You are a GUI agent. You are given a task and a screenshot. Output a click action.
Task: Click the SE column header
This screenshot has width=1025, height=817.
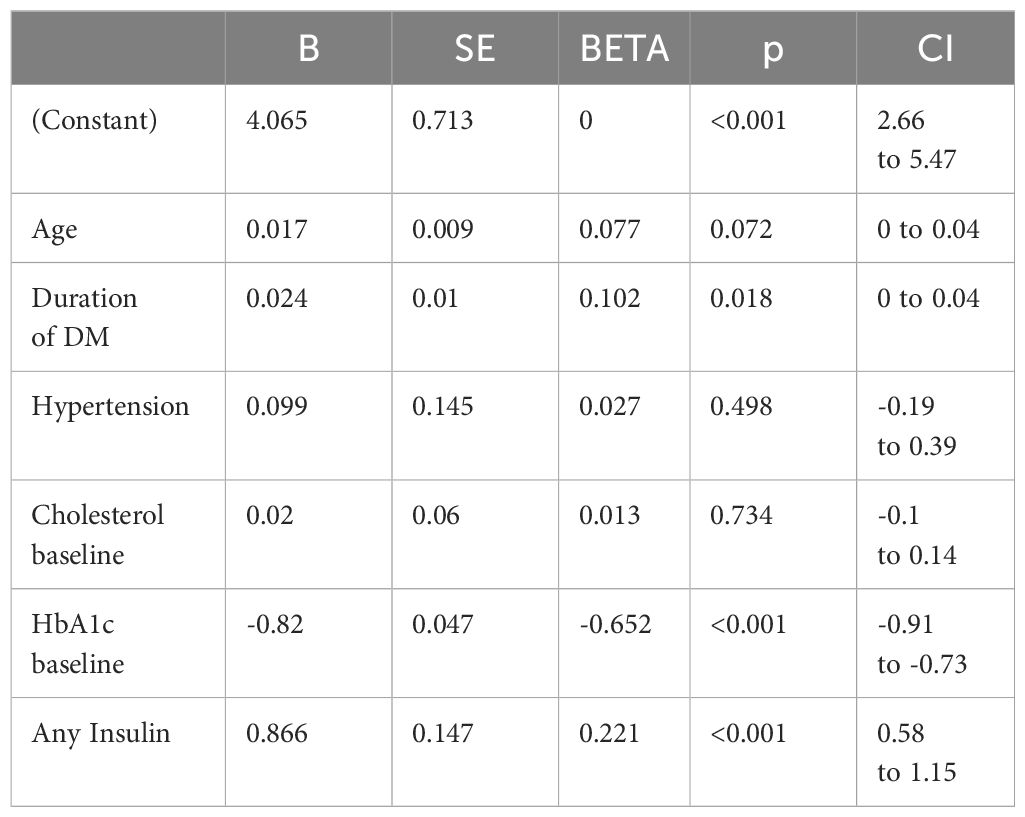point(475,48)
